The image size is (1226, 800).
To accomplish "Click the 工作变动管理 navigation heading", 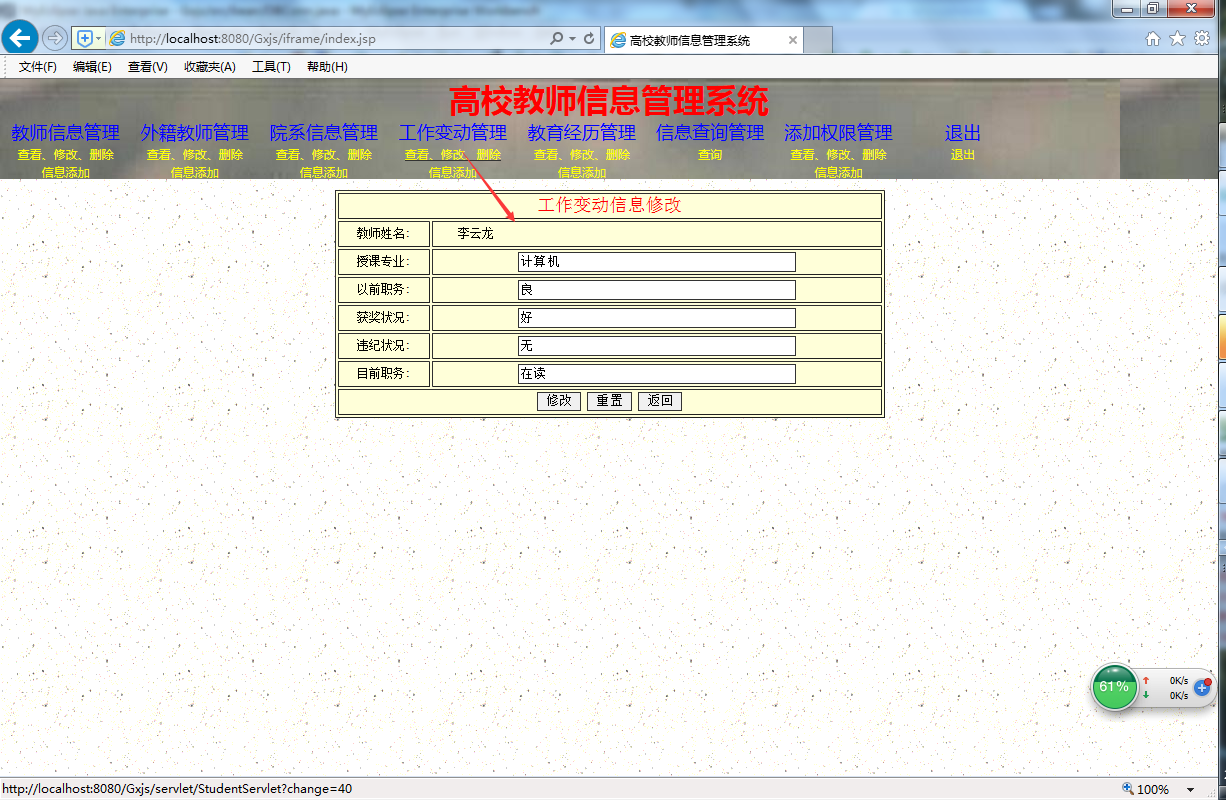I will [x=453, y=132].
